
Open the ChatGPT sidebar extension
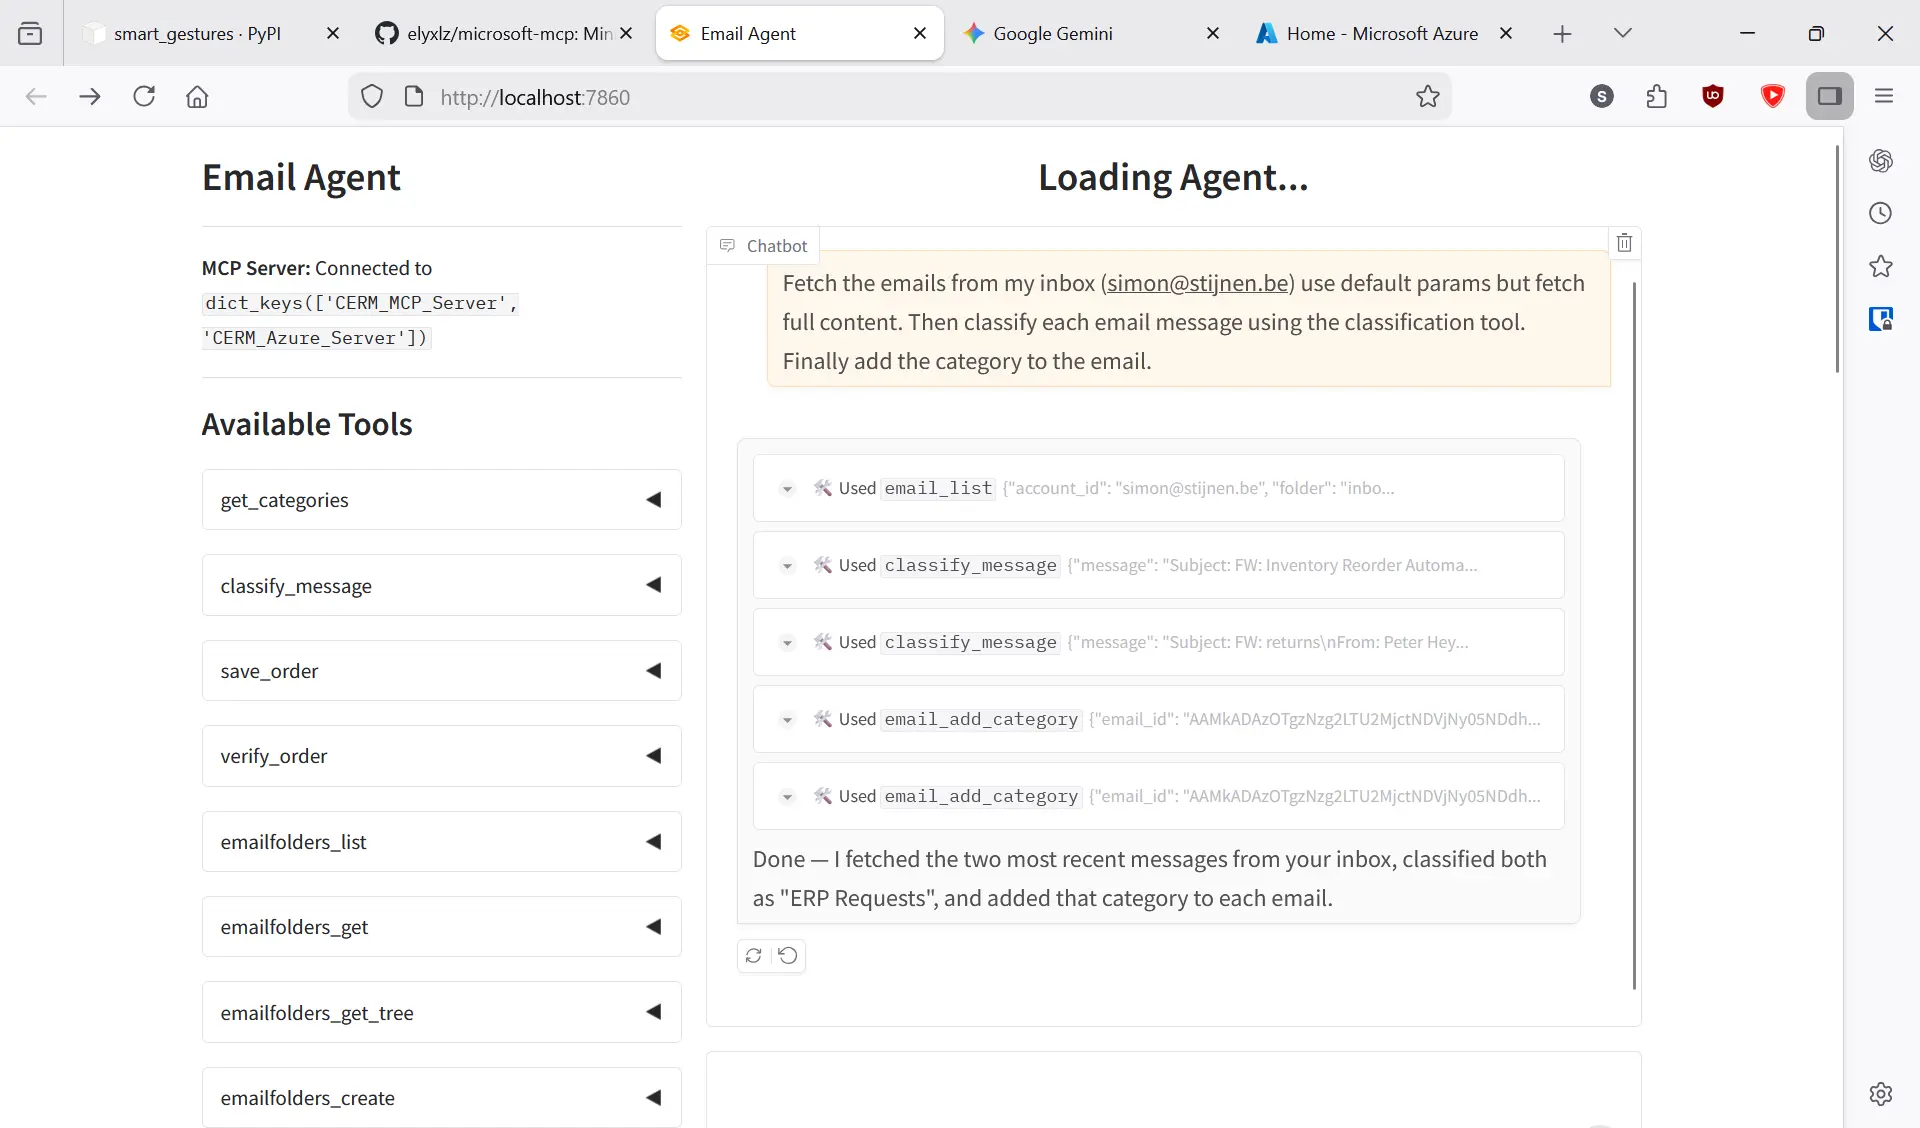(x=1881, y=160)
